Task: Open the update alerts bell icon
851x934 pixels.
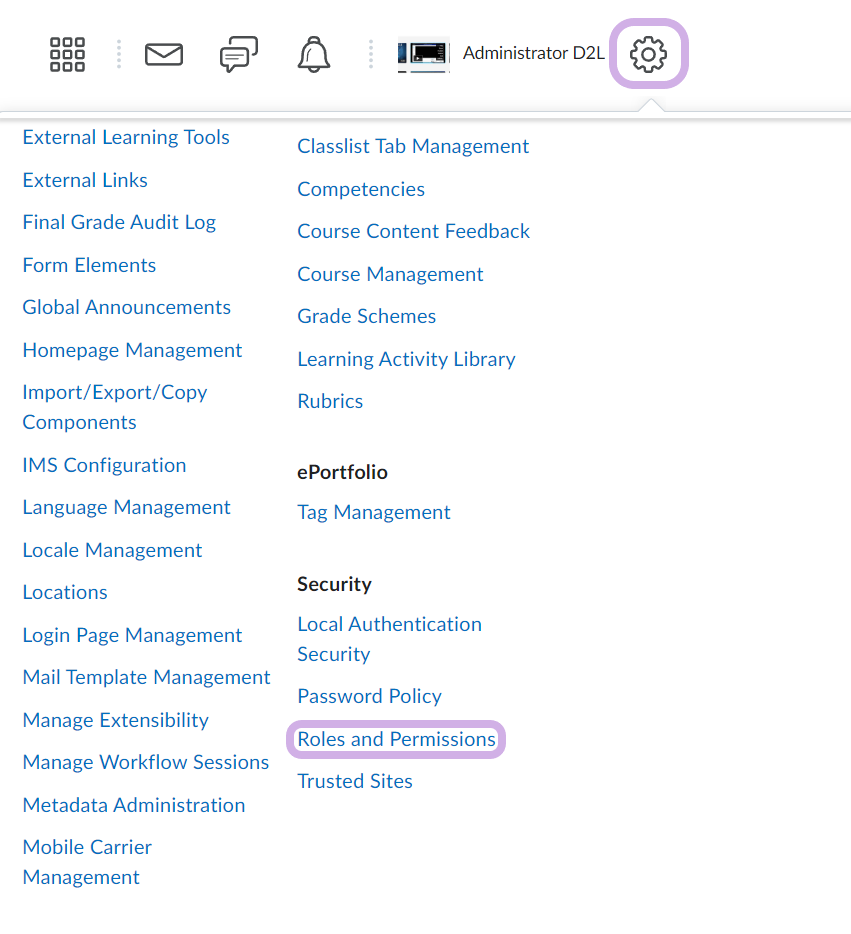Action: tap(314, 54)
